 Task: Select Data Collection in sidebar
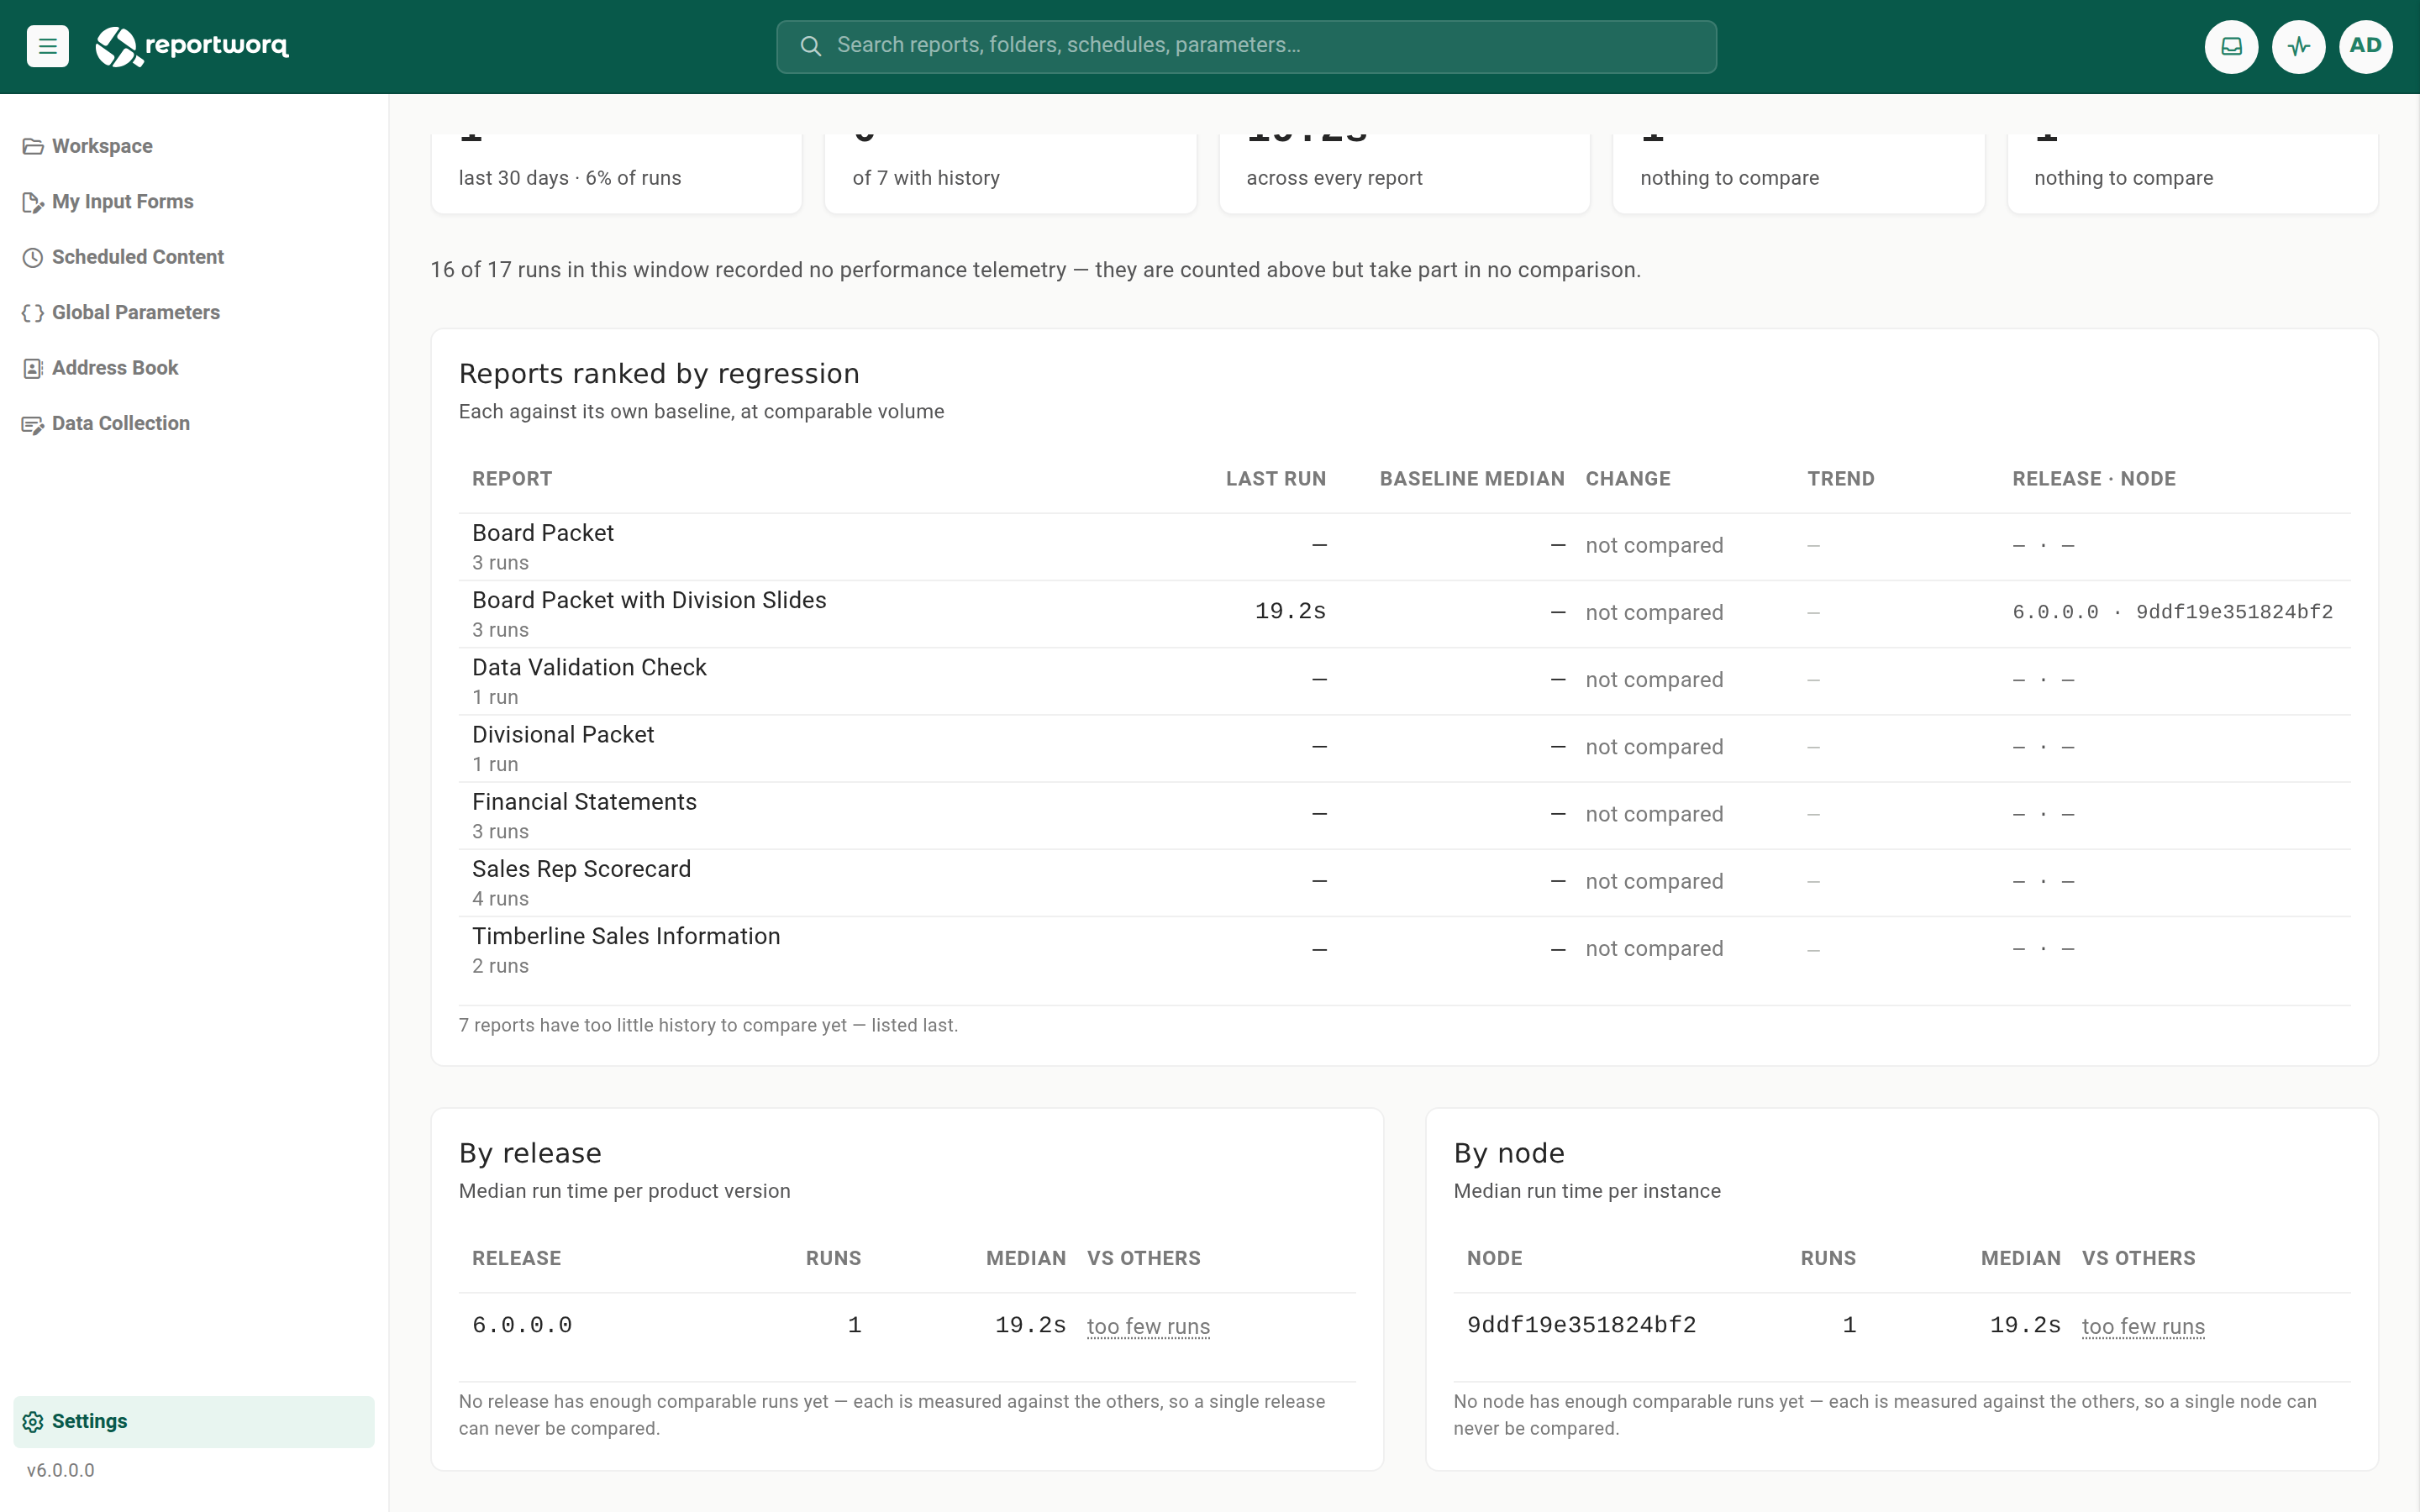coord(194,424)
